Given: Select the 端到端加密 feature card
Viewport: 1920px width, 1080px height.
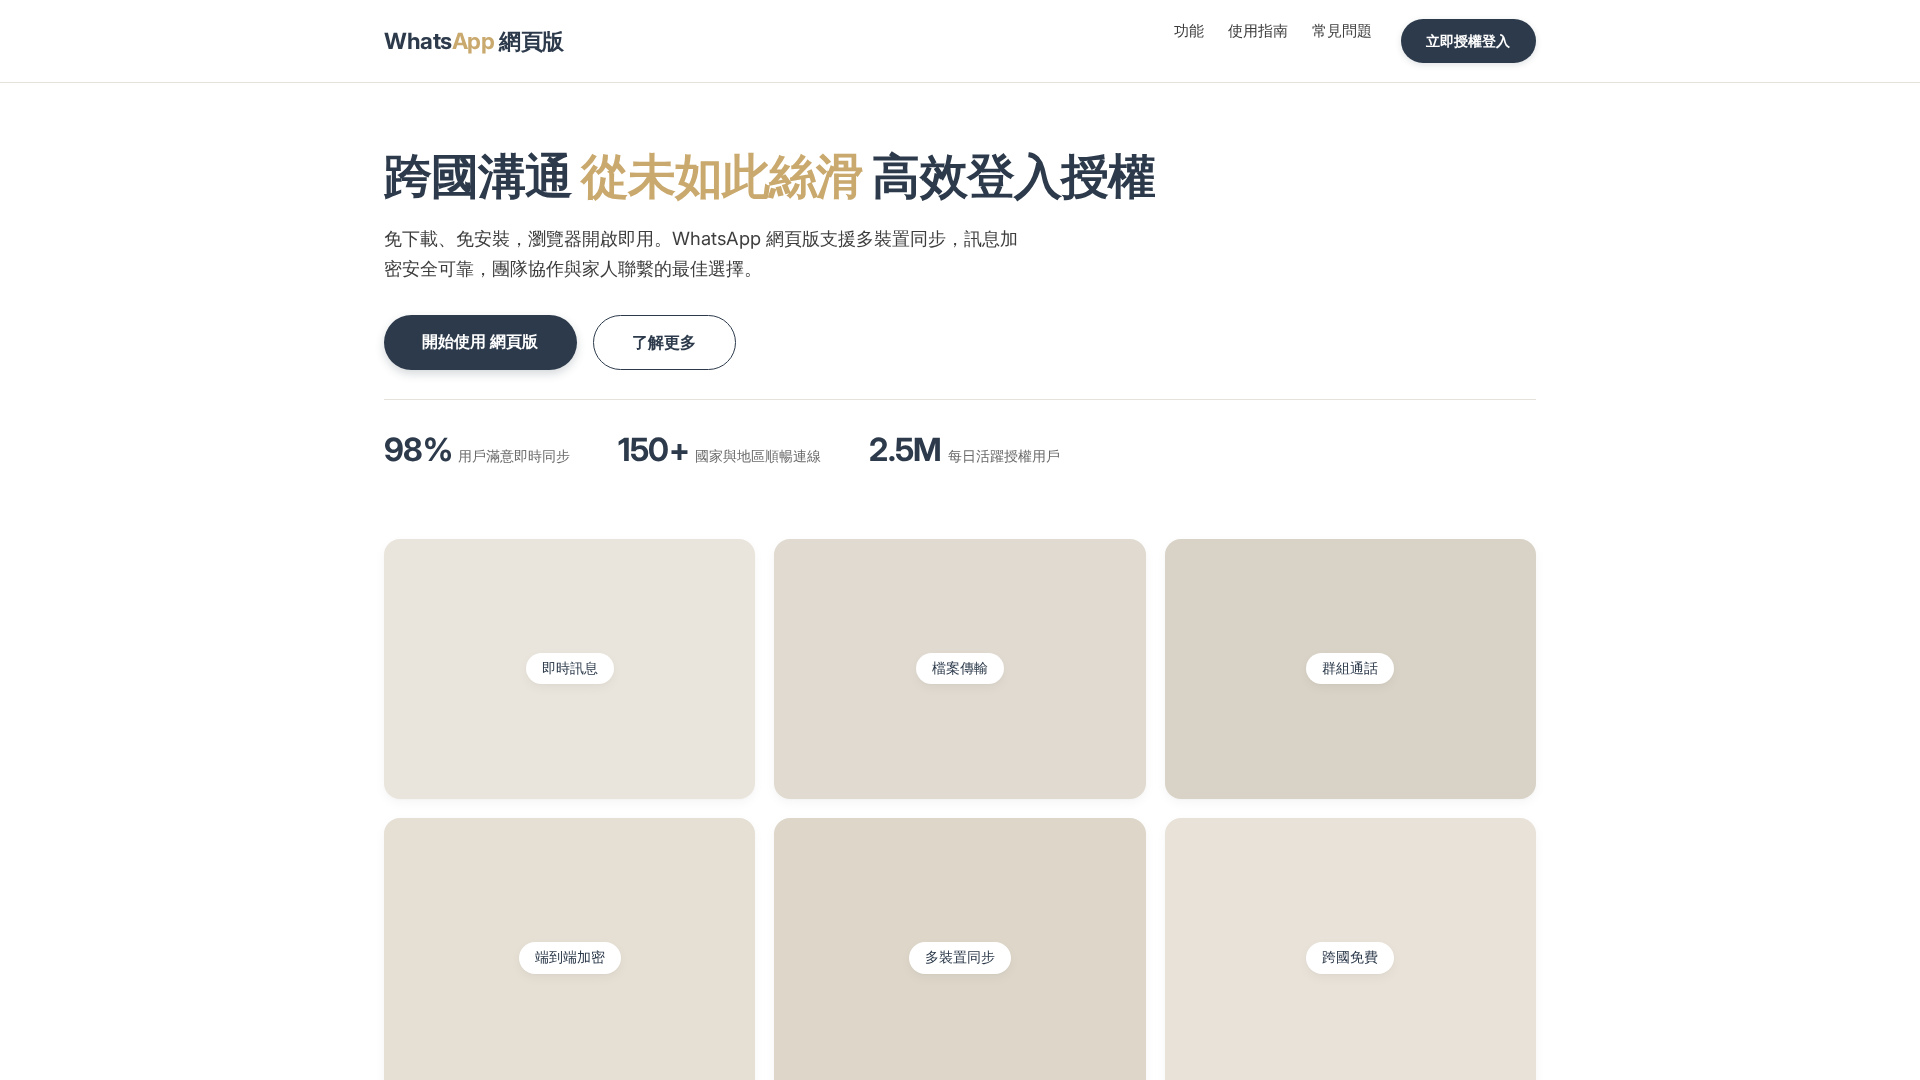Looking at the screenshot, I should 569,949.
